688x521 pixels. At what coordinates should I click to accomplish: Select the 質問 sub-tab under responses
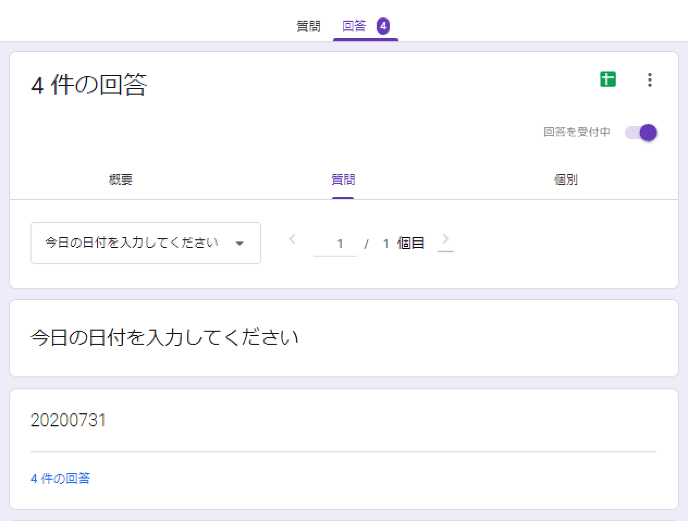343,180
